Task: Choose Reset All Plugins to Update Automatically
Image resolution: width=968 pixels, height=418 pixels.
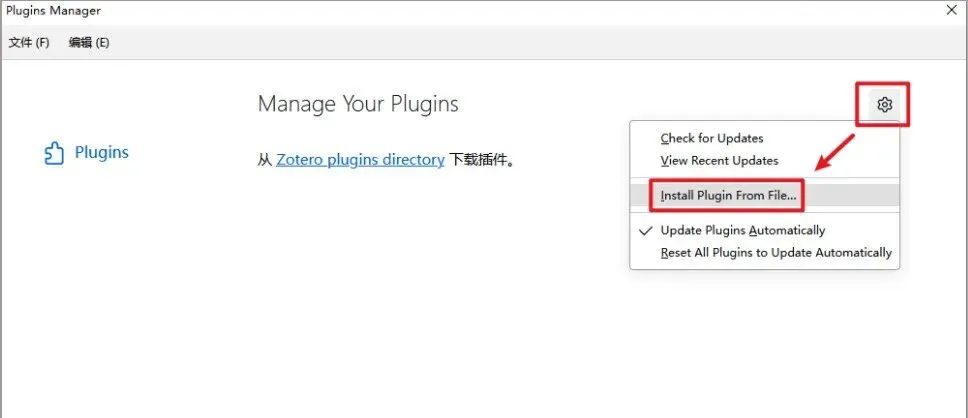Action: click(764, 253)
